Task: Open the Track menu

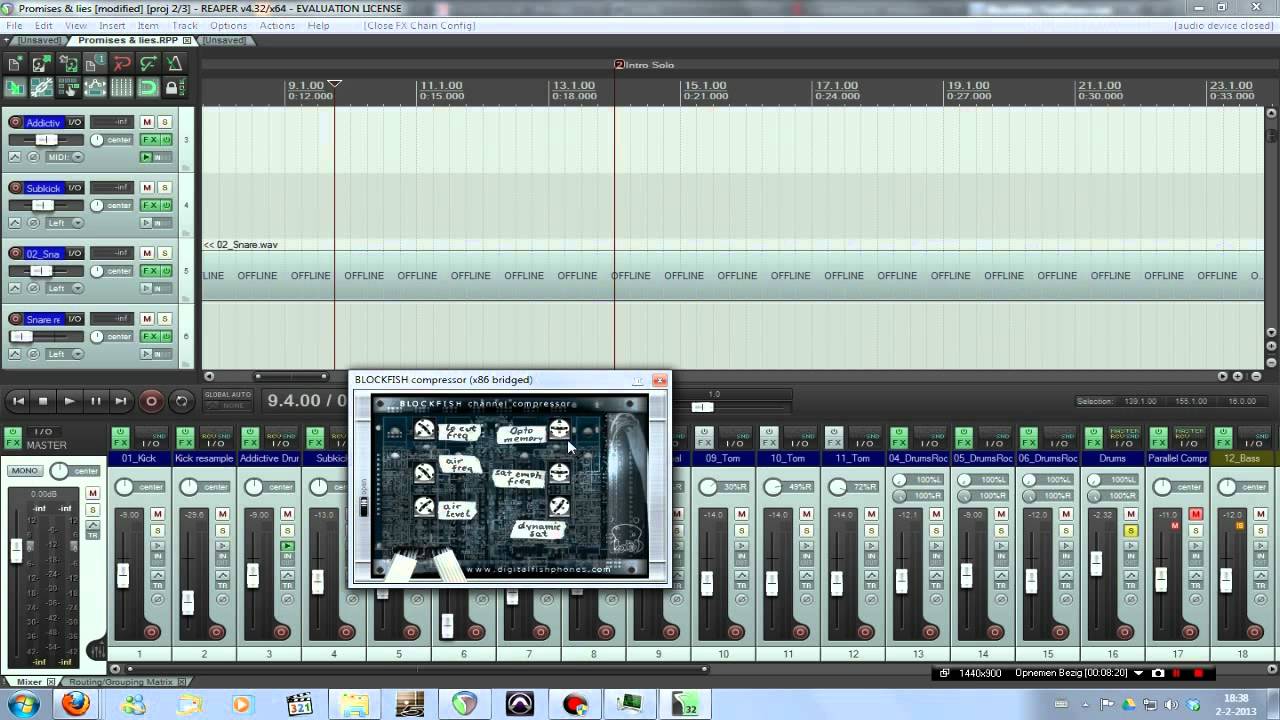Action: click(x=185, y=25)
